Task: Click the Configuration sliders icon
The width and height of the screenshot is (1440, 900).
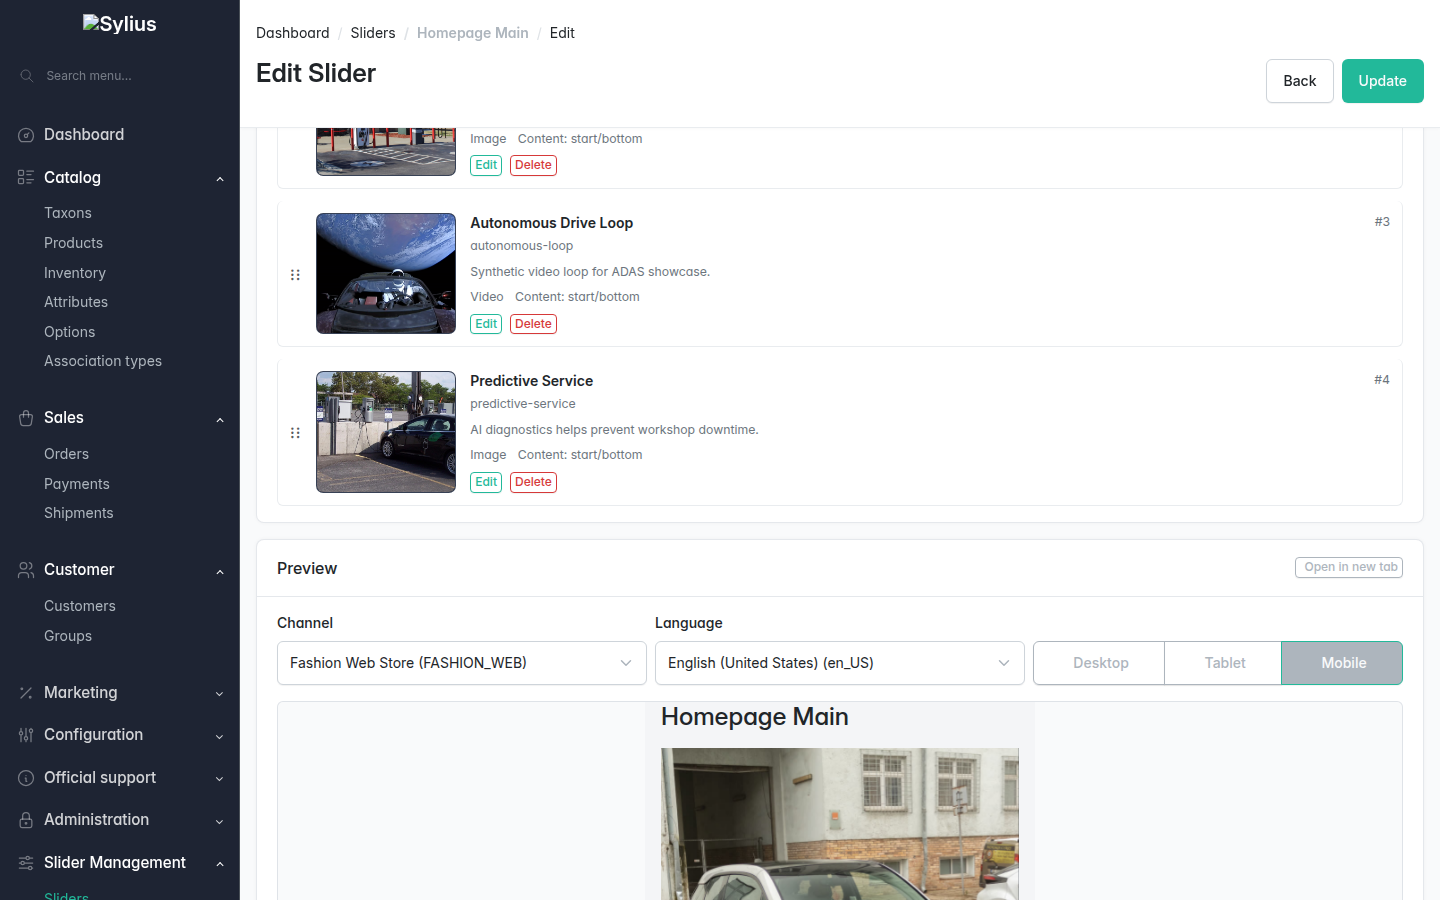Action: 26,735
